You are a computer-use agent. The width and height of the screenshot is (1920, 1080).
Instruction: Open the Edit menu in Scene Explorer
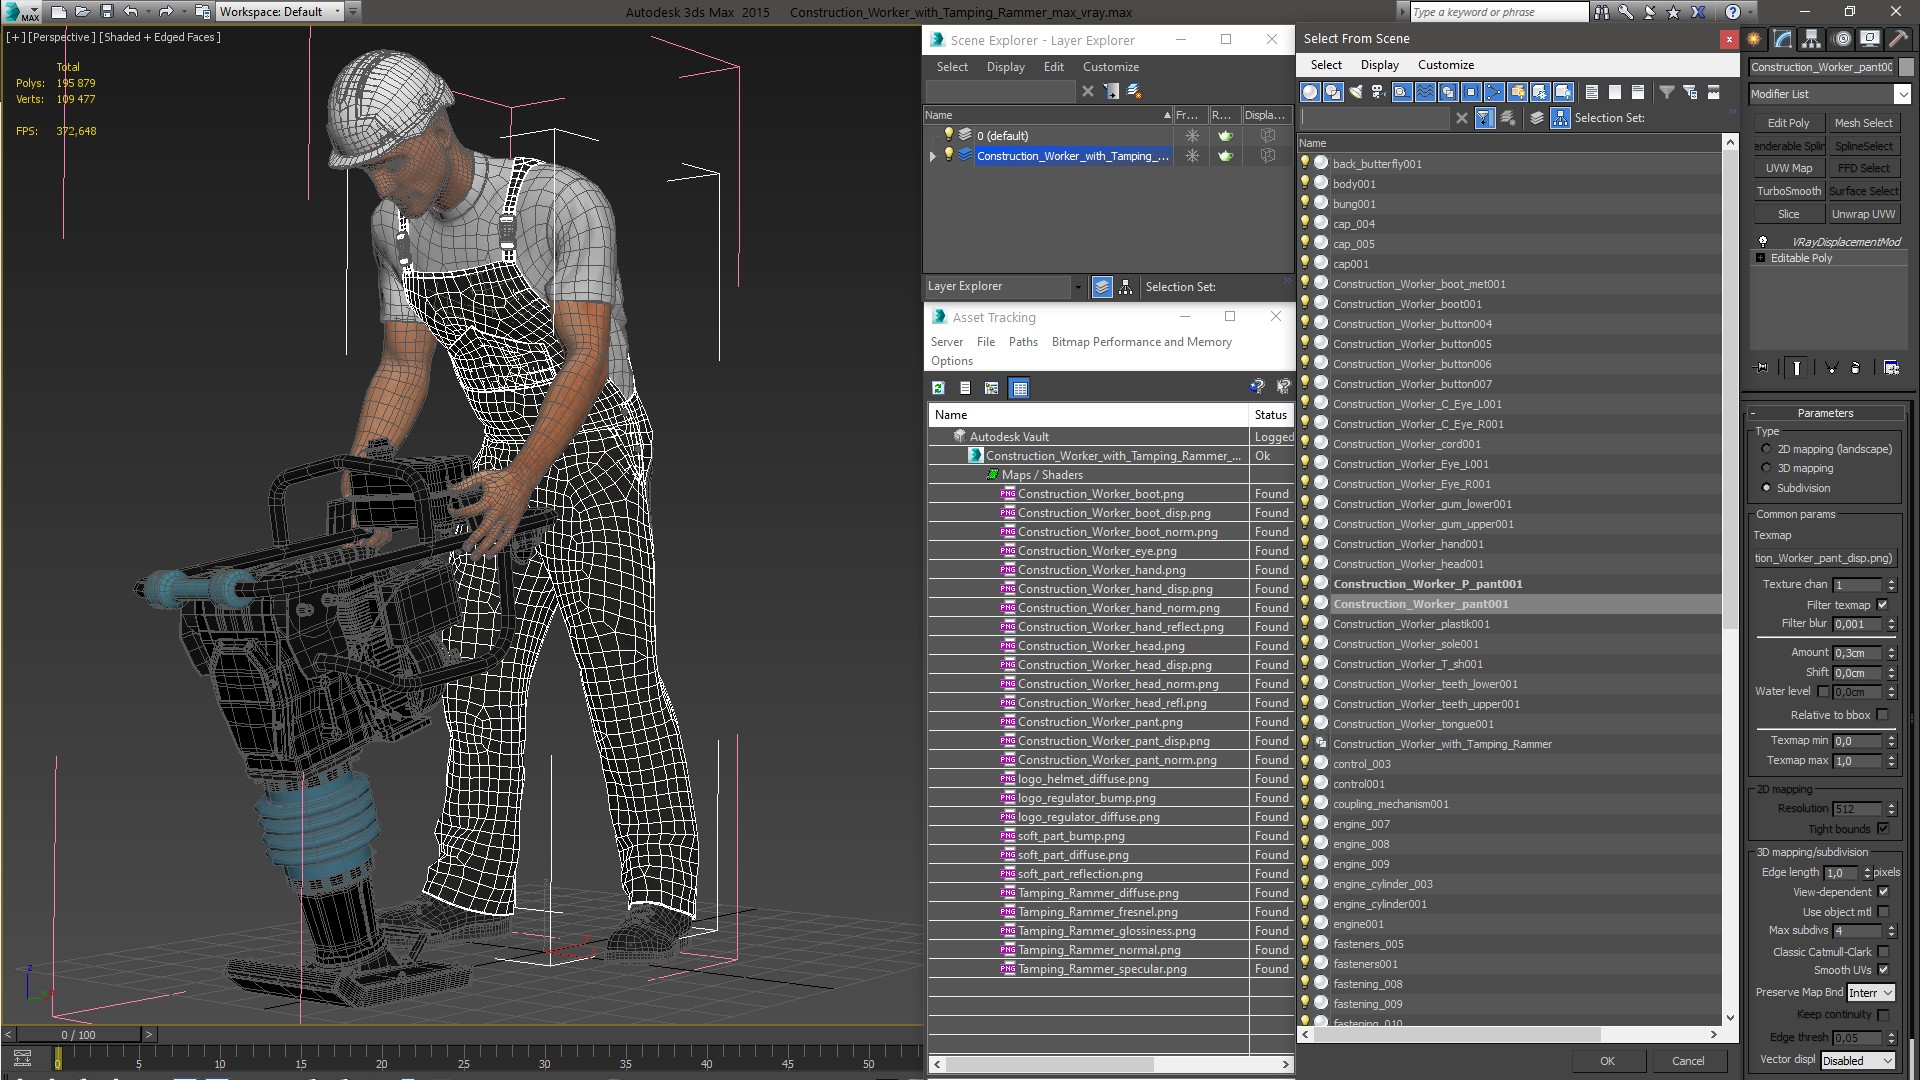(1053, 67)
